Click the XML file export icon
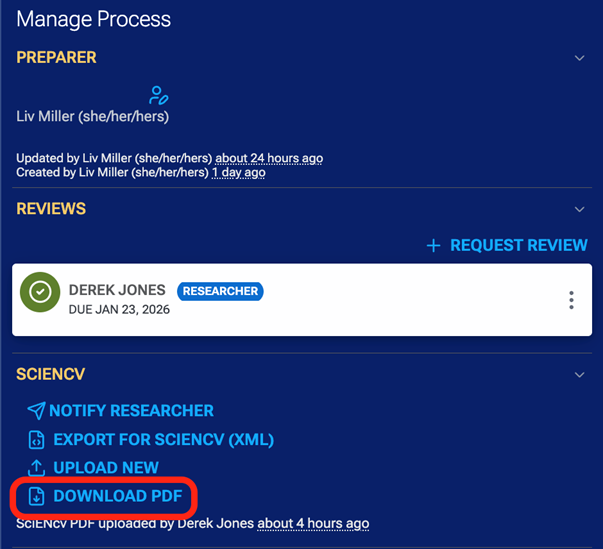This screenshot has height=549, width=603. point(36,439)
